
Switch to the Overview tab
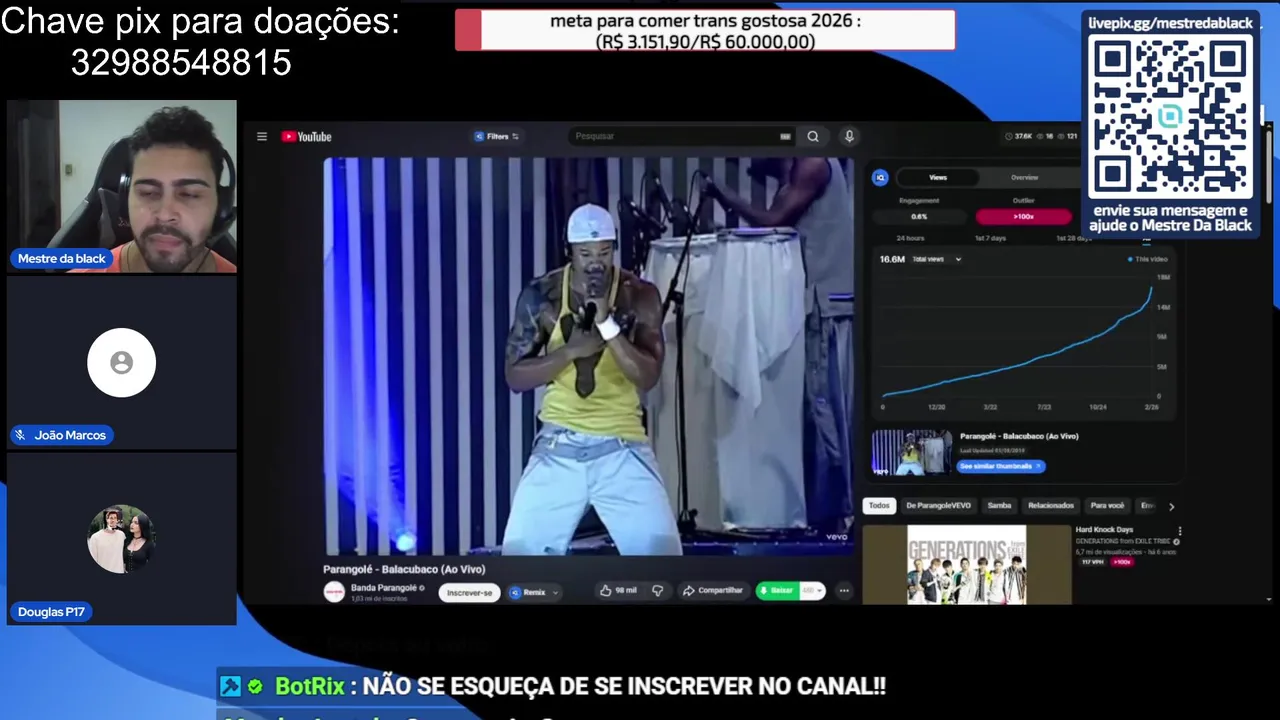point(1024,177)
